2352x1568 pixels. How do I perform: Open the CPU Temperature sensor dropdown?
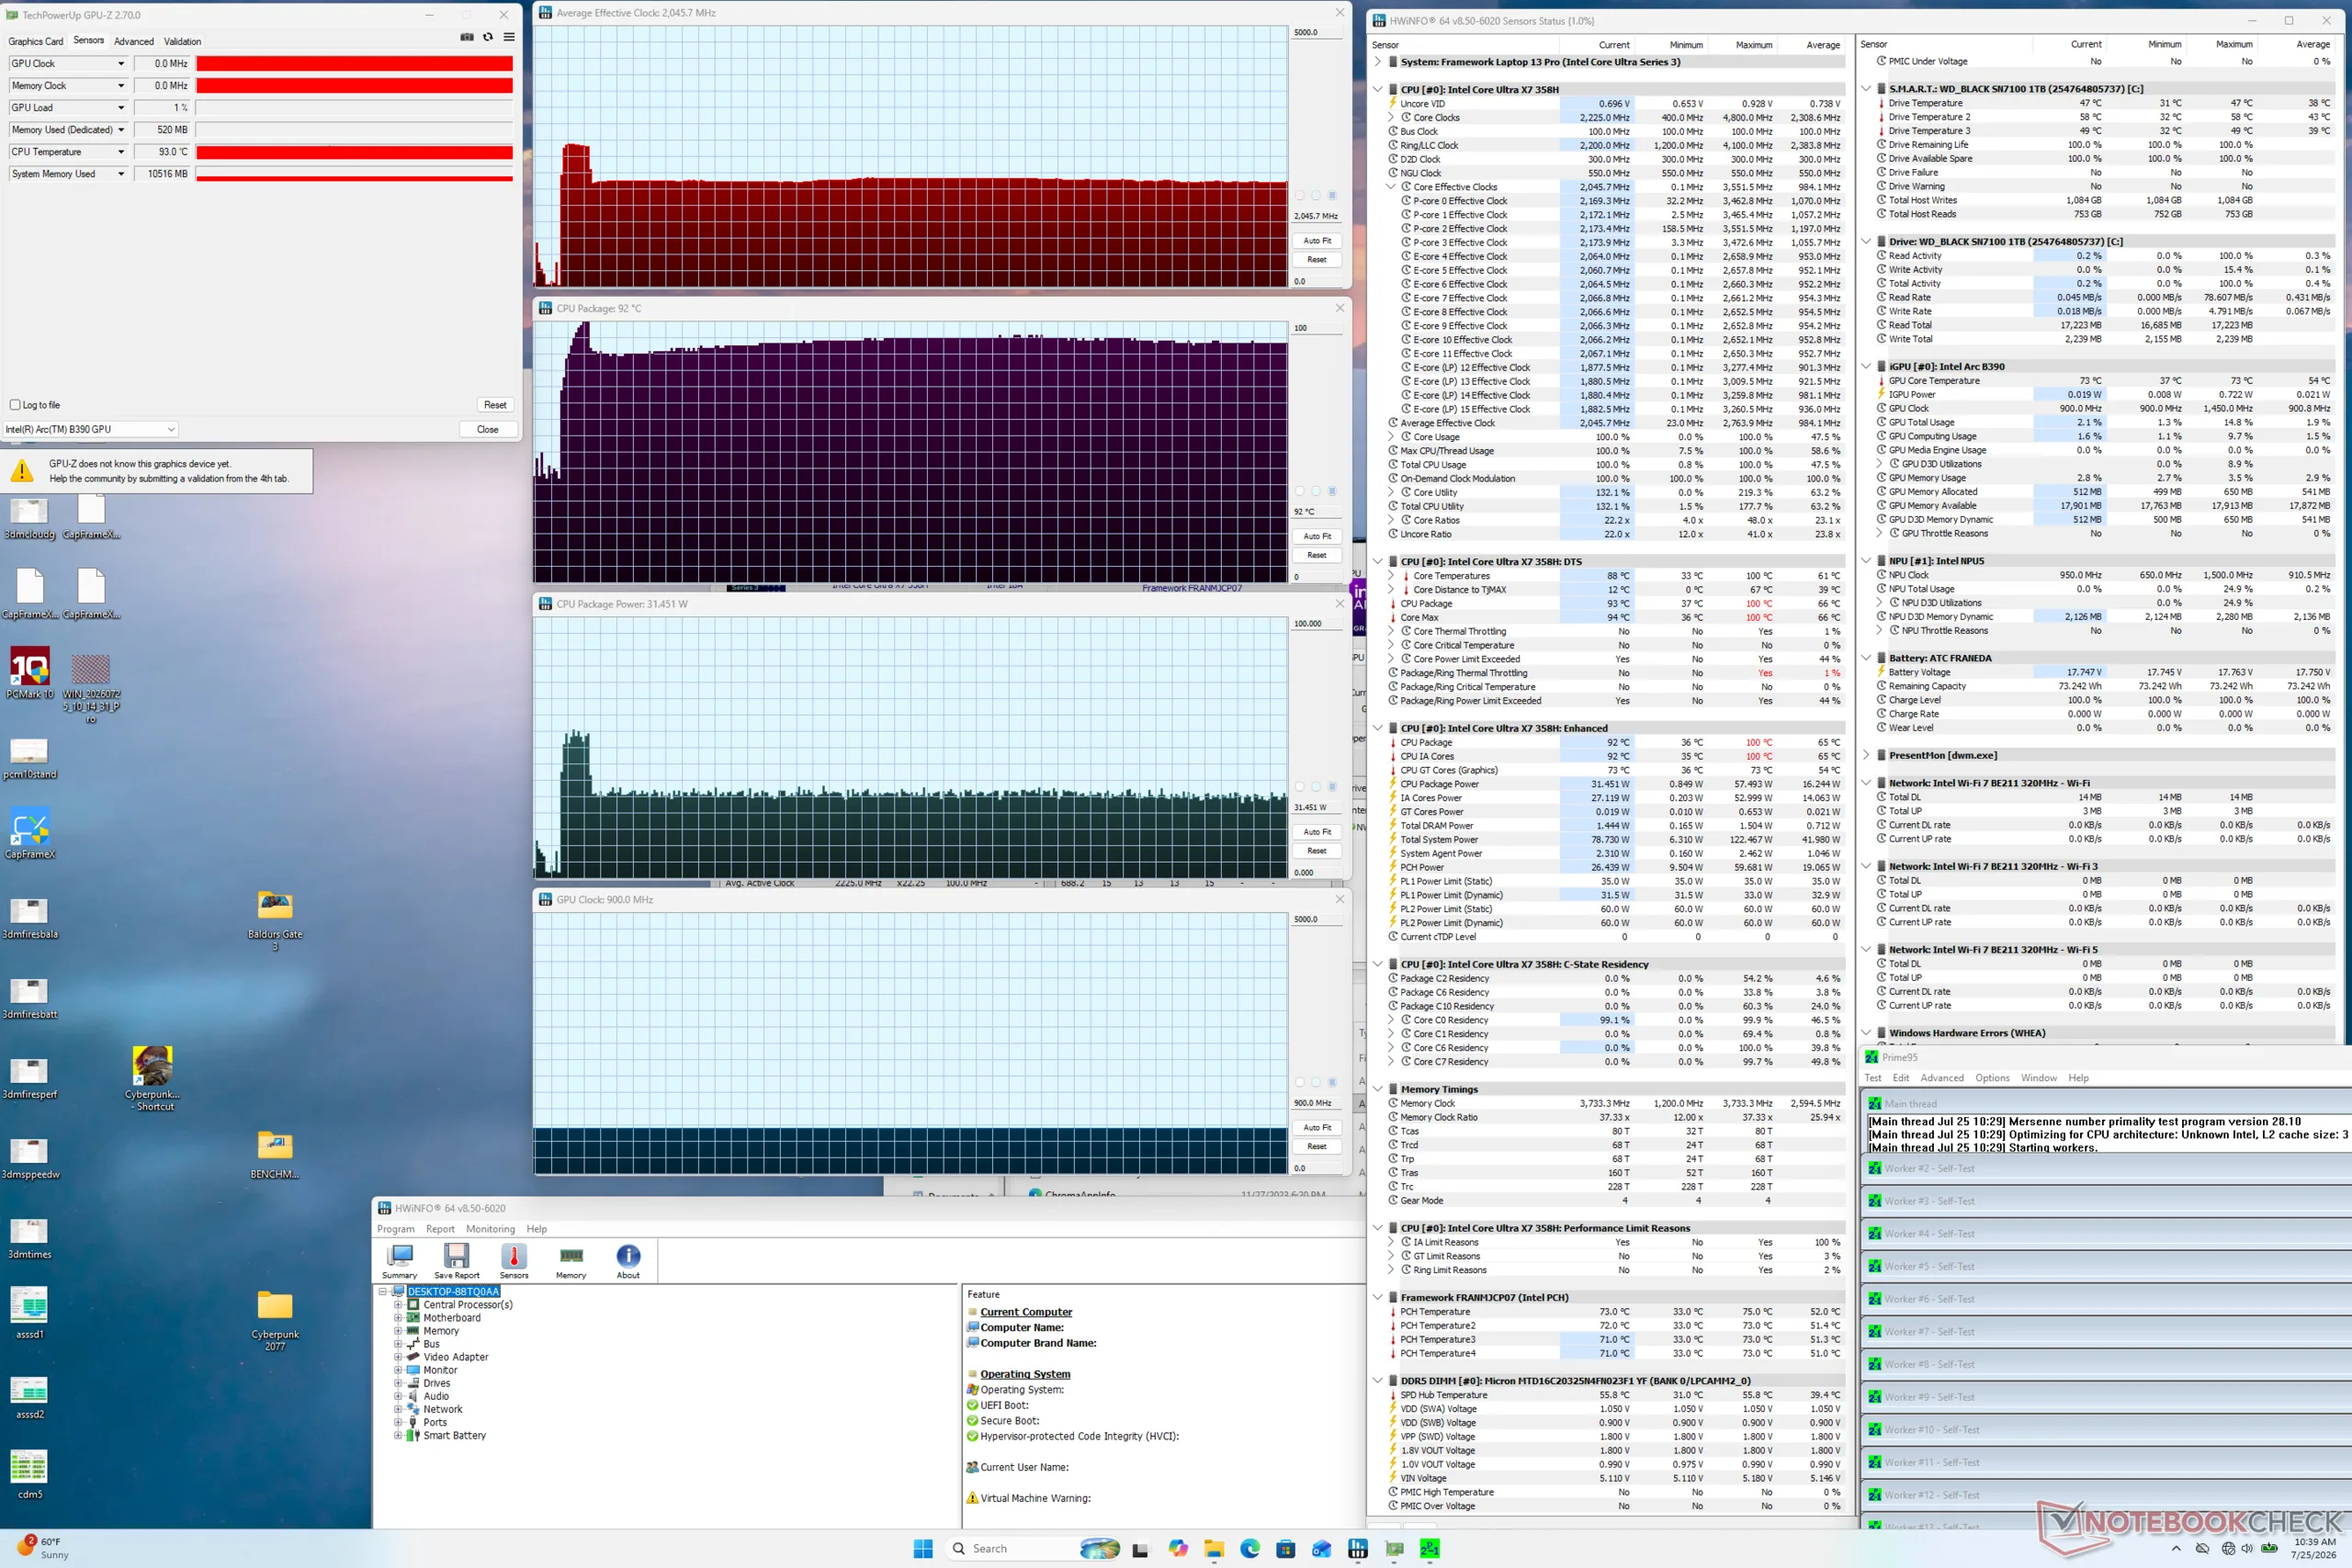[x=121, y=152]
